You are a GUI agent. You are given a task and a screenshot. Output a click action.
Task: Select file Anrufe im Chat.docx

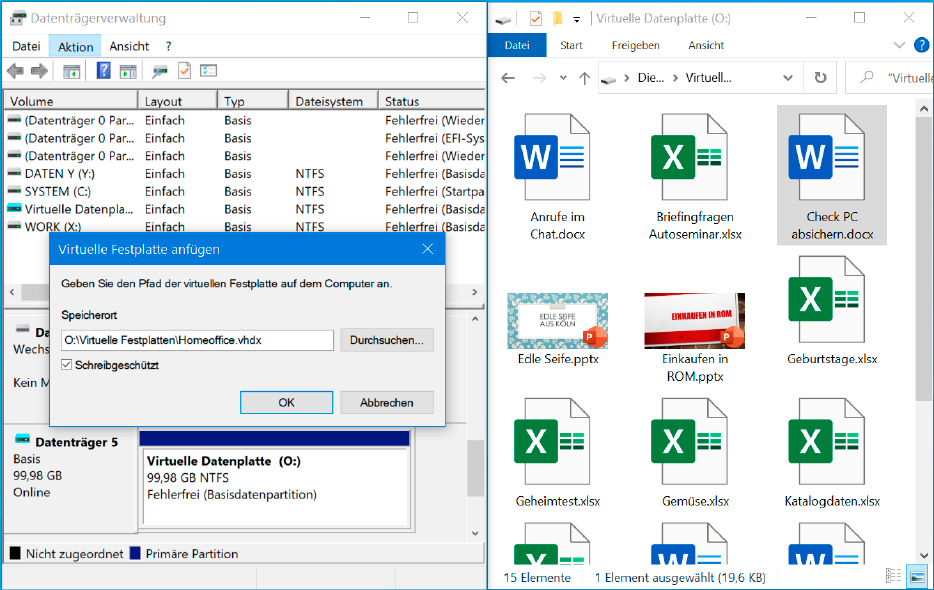coord(558,176)
